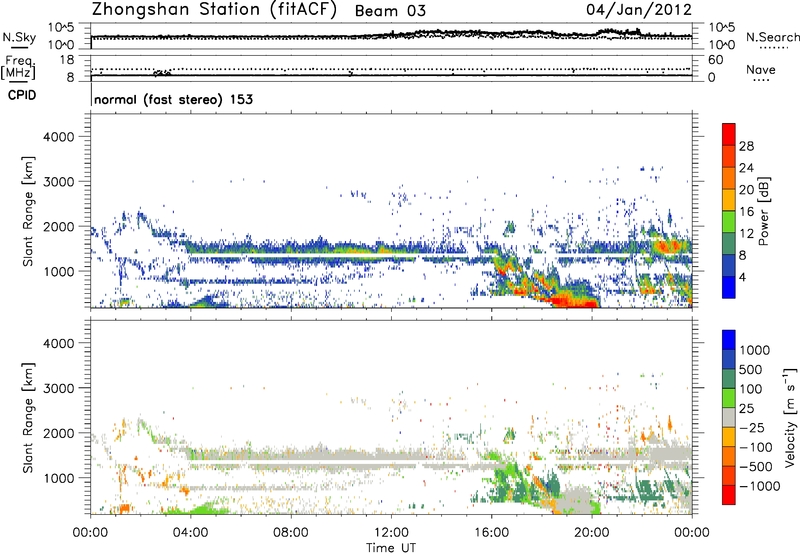
Task: Select the 16 label on power colorbar
Action: coord(746,212)
